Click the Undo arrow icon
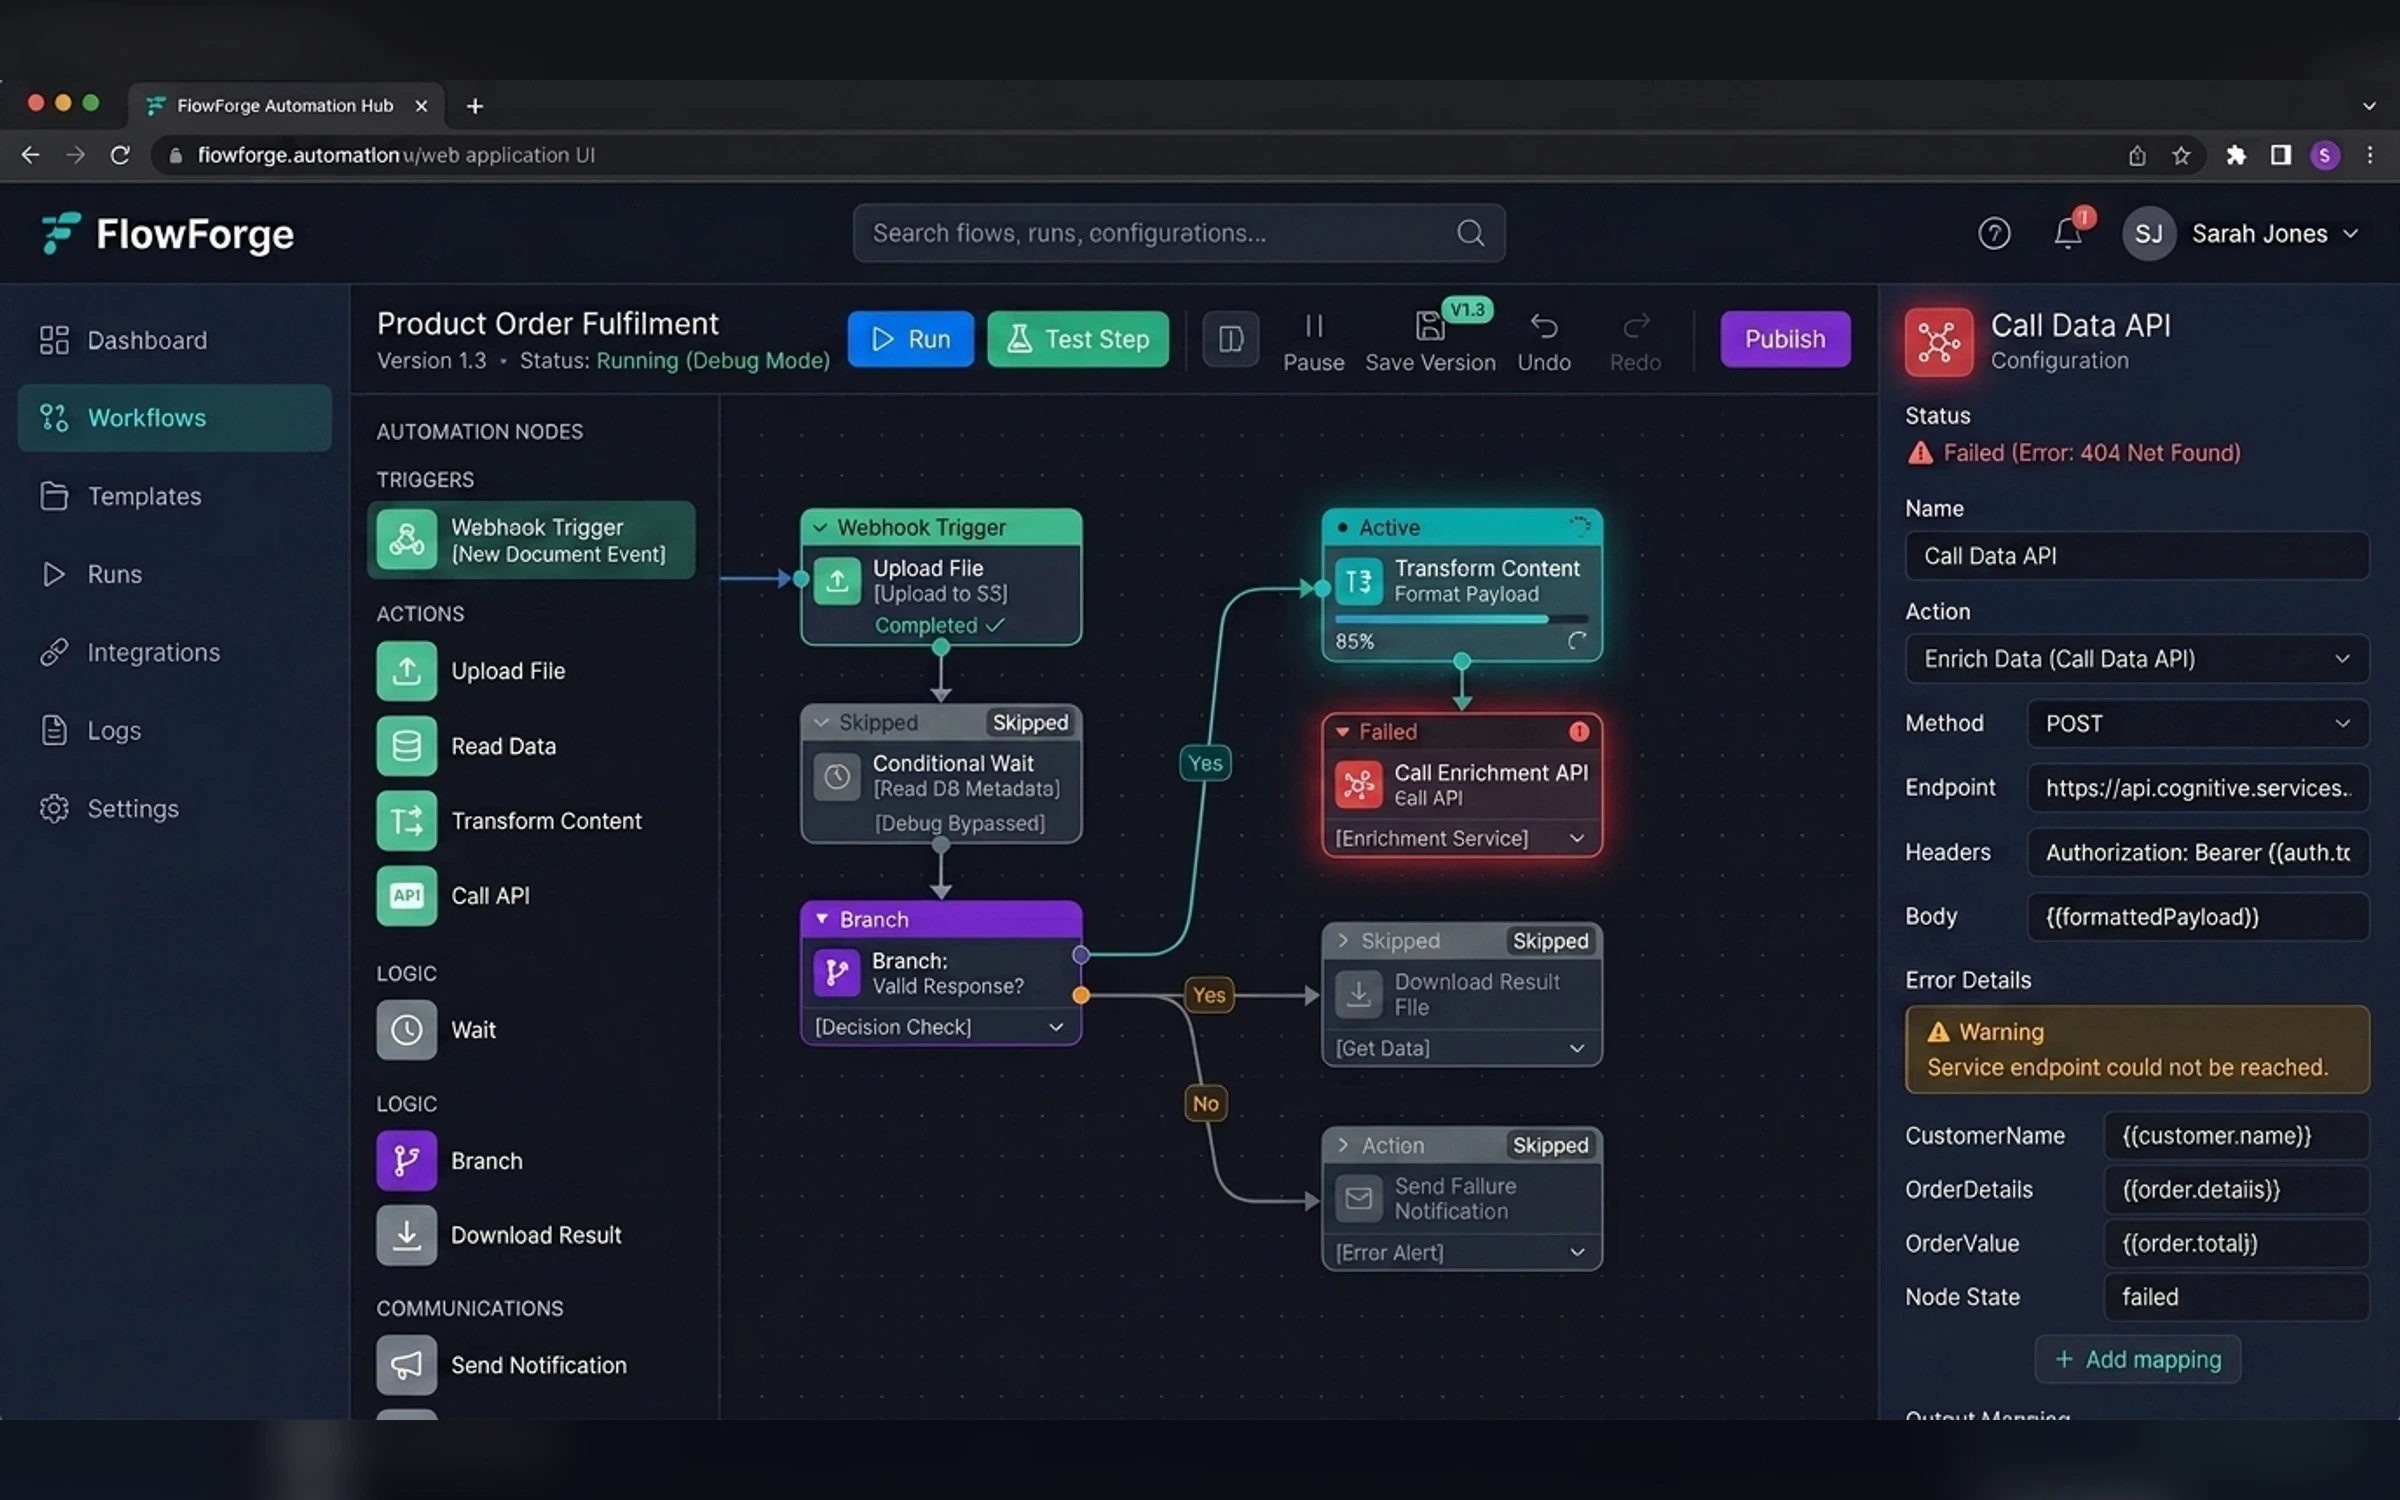Viewport: 2400px width, 1500px height. (x=1543, y=326)
